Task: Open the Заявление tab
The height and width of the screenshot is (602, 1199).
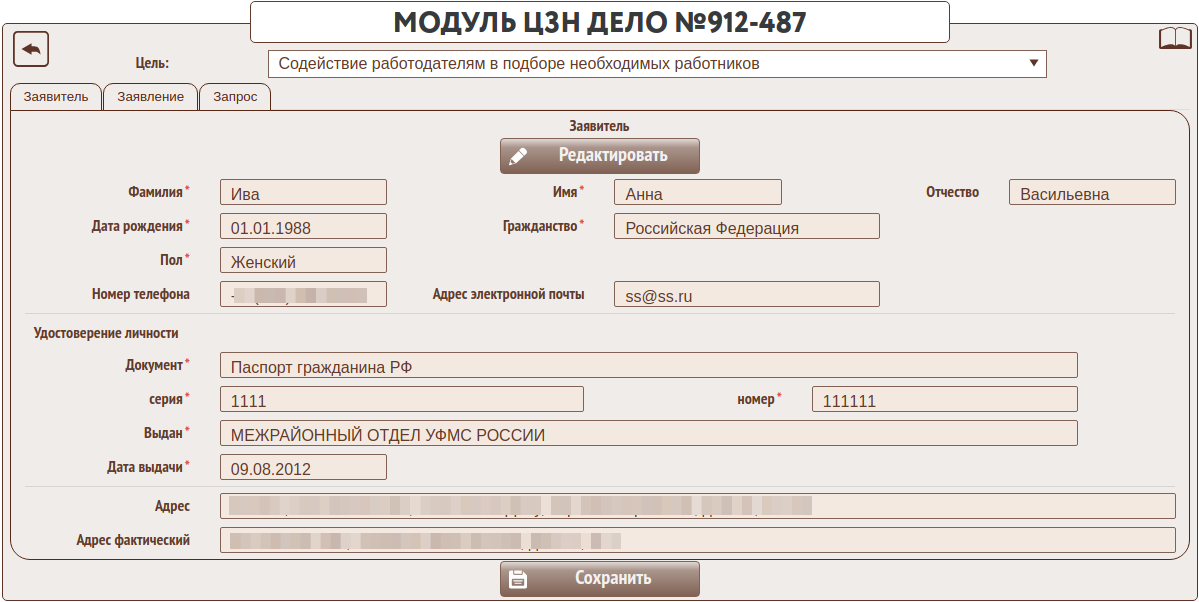Action: (x=150, y=97)
